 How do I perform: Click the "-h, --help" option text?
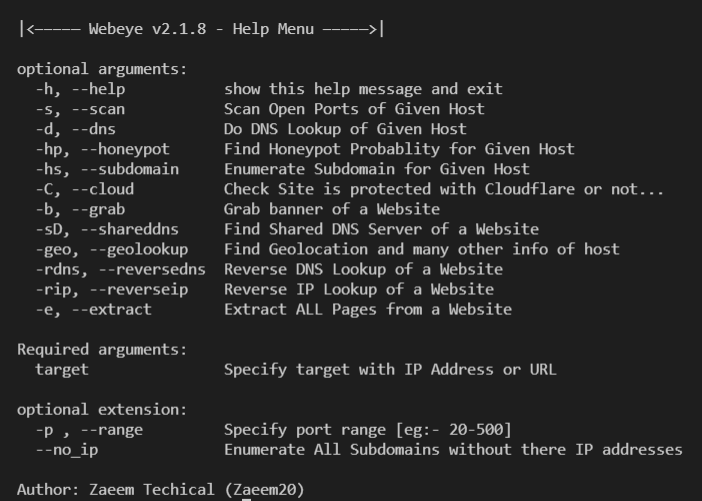[x=80, y=89]
